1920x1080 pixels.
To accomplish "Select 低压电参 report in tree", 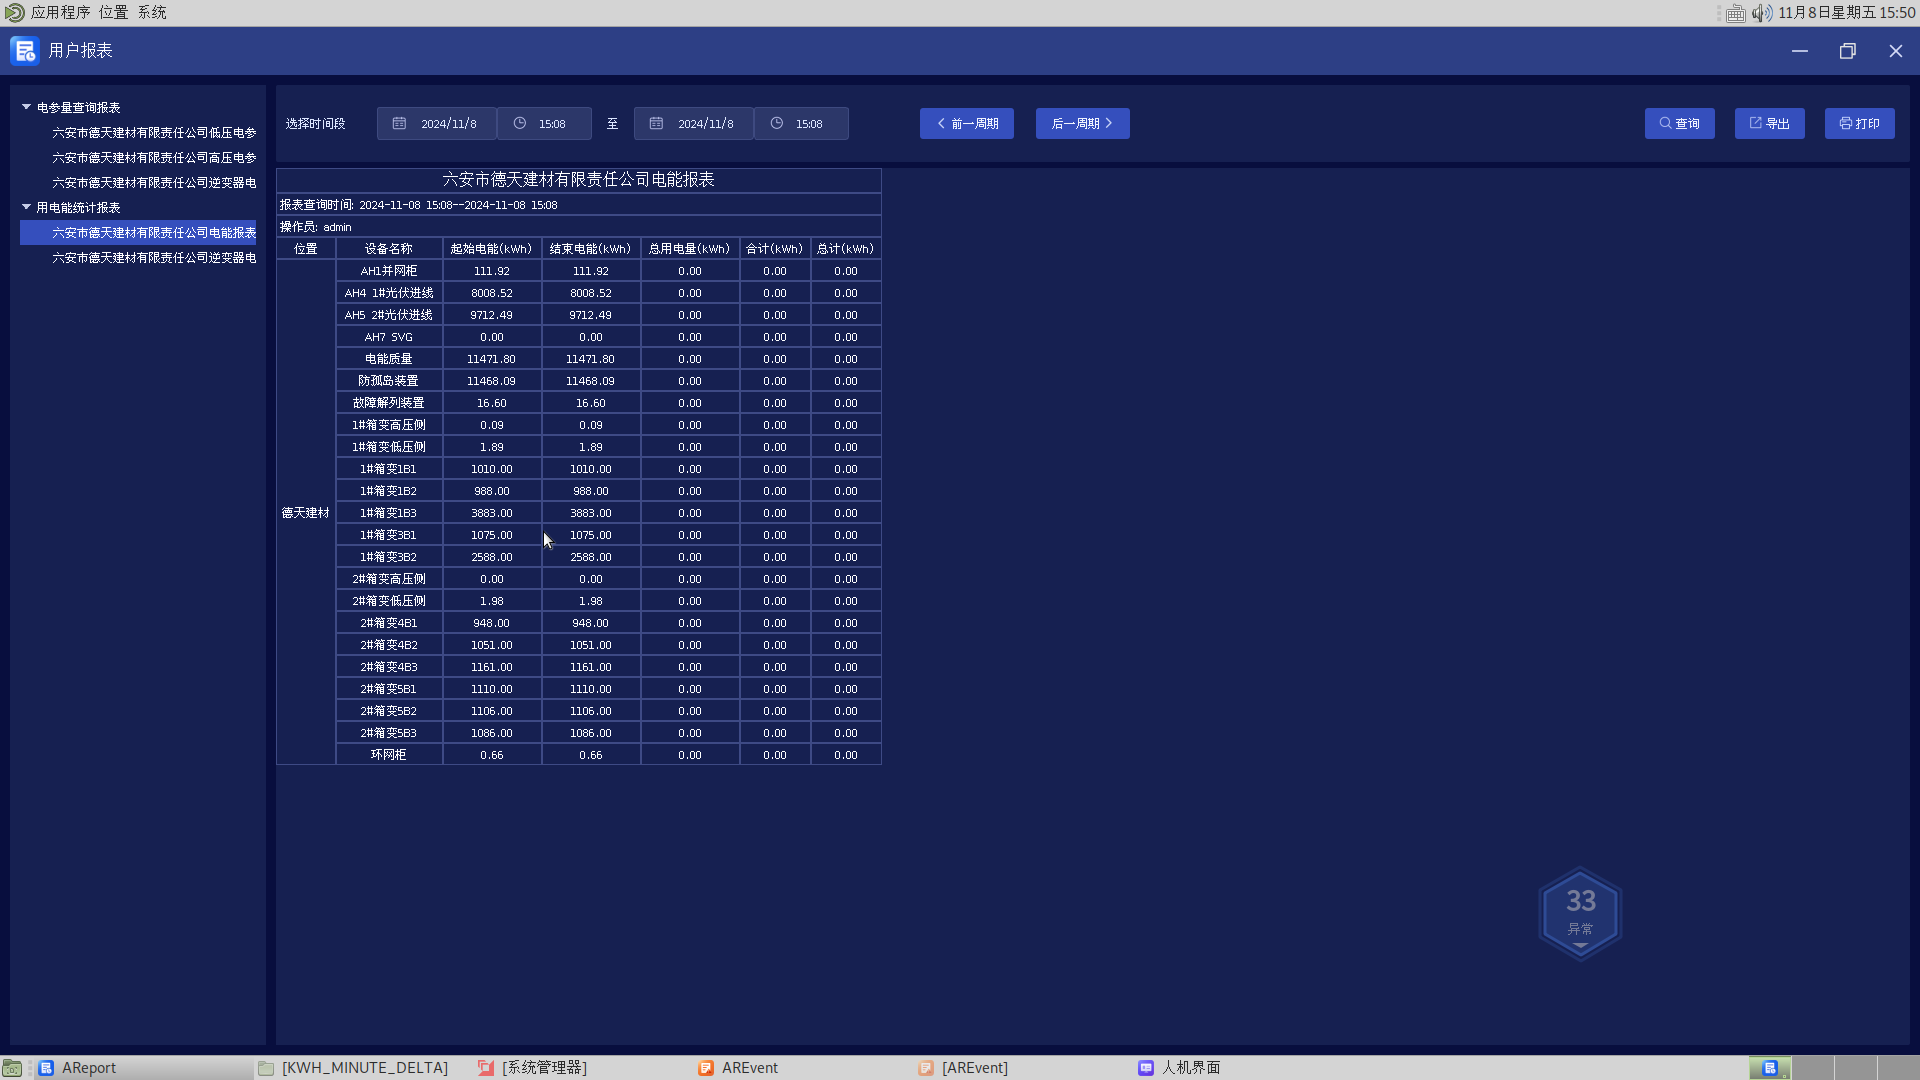I will click(154, 132).
